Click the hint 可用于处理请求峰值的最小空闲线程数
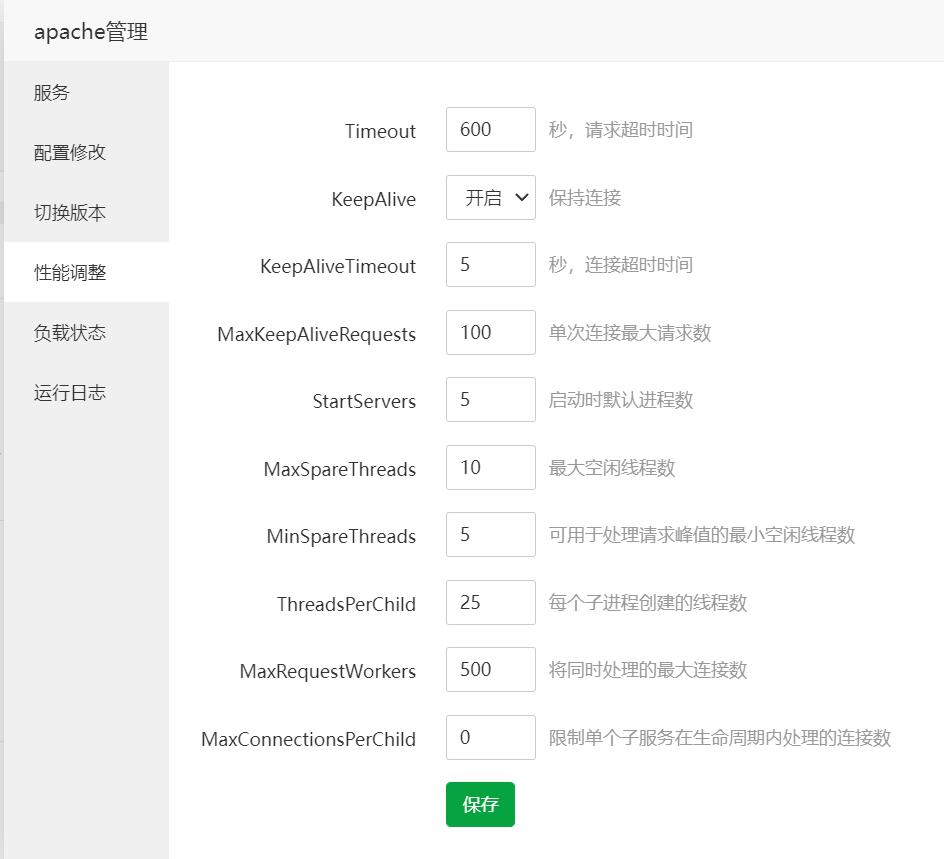The height and width of the screenshot is (859, 944). [702, 534]
